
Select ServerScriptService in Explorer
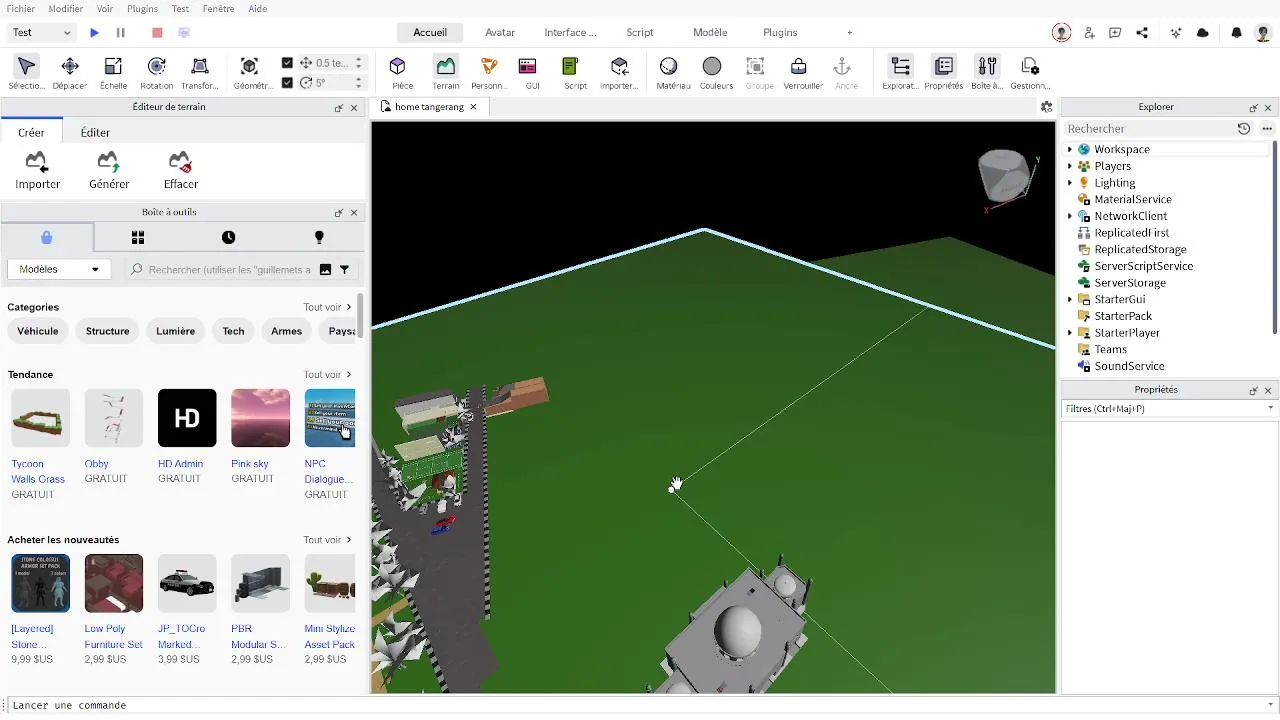coord(1144,266)
